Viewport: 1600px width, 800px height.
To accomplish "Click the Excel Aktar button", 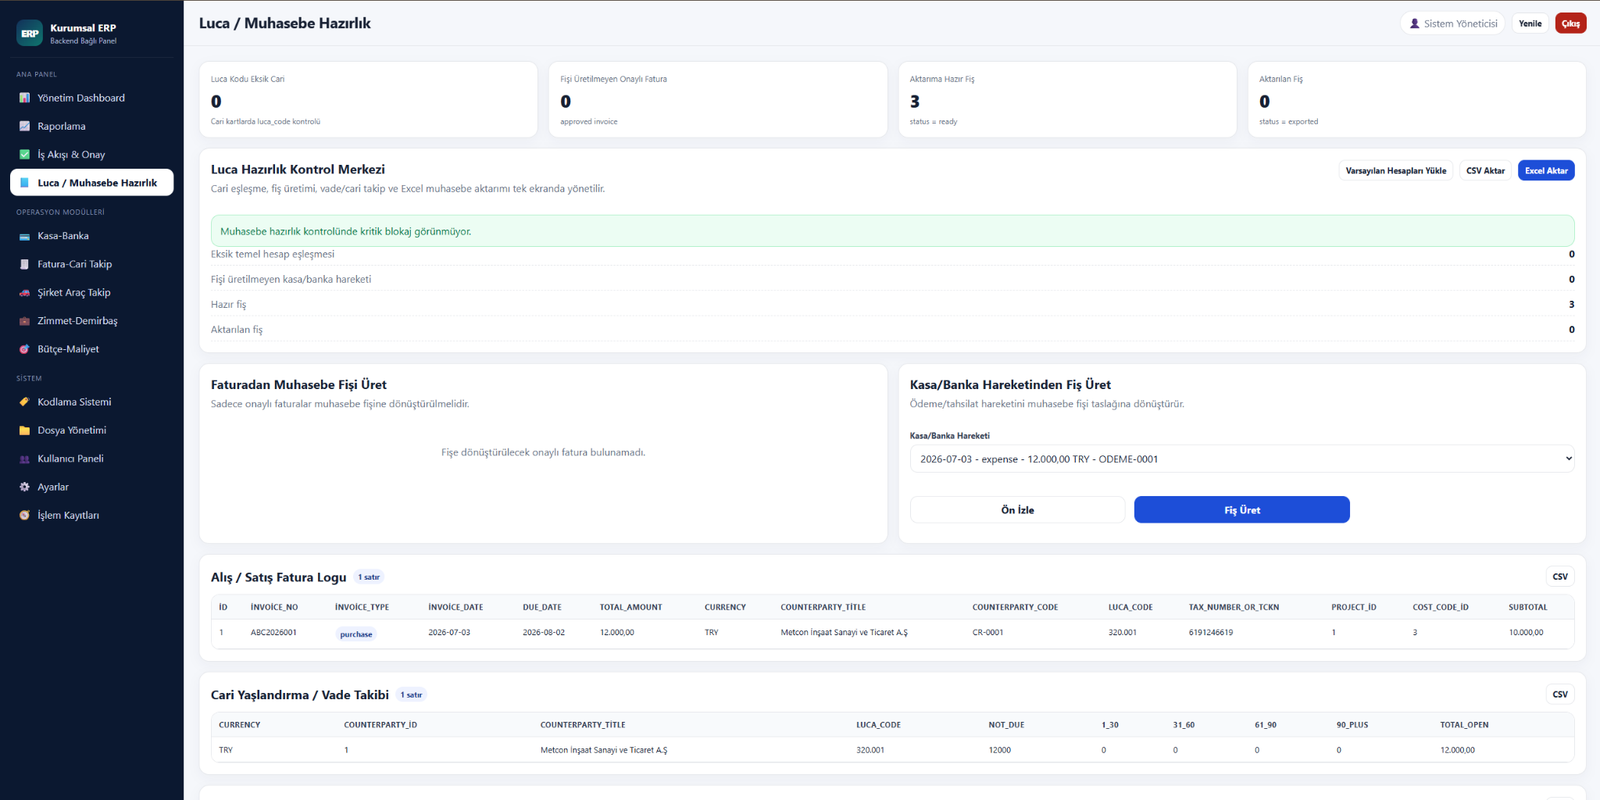I will click(1546, 171).
